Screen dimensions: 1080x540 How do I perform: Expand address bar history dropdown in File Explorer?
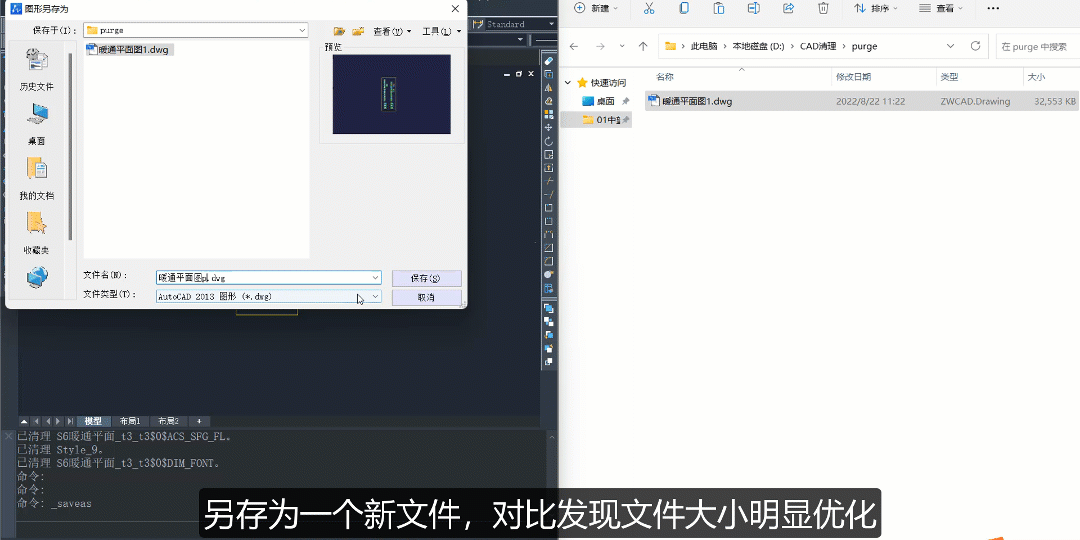(x=951, y=46)
